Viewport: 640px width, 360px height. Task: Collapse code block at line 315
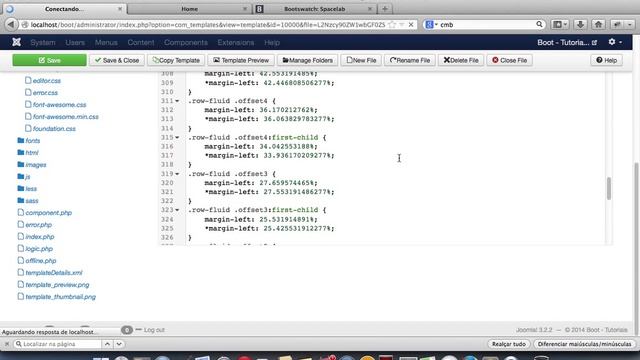pyautogui.click(x=177, y=138)
